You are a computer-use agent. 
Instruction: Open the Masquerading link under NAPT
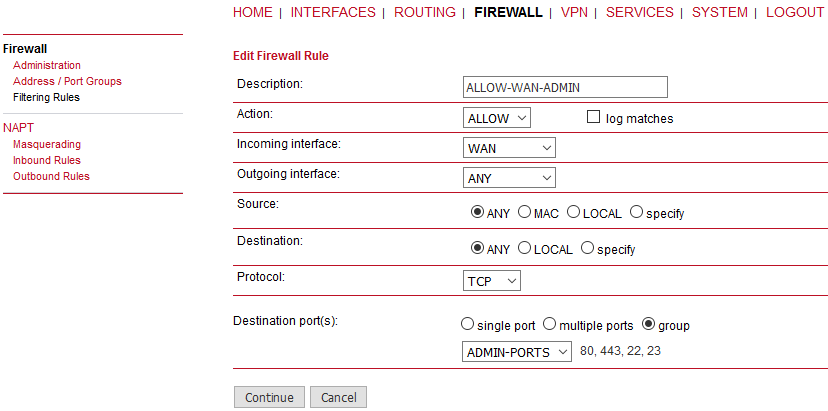(47, 144)
